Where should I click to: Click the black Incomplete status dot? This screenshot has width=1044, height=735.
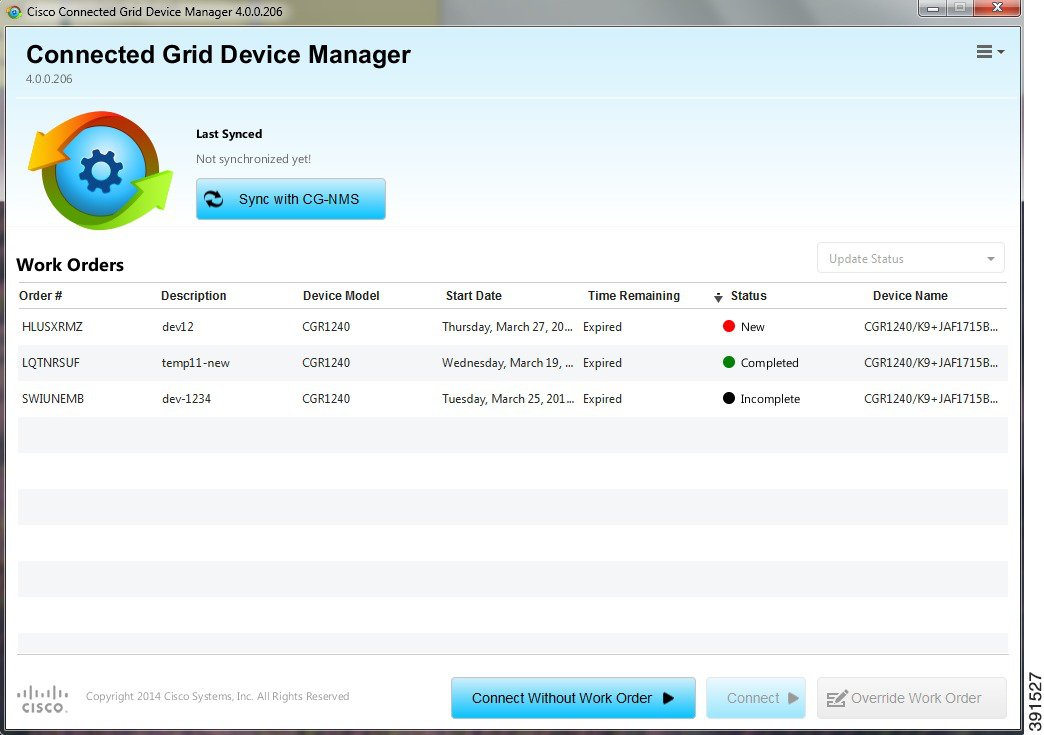point(728,398)
